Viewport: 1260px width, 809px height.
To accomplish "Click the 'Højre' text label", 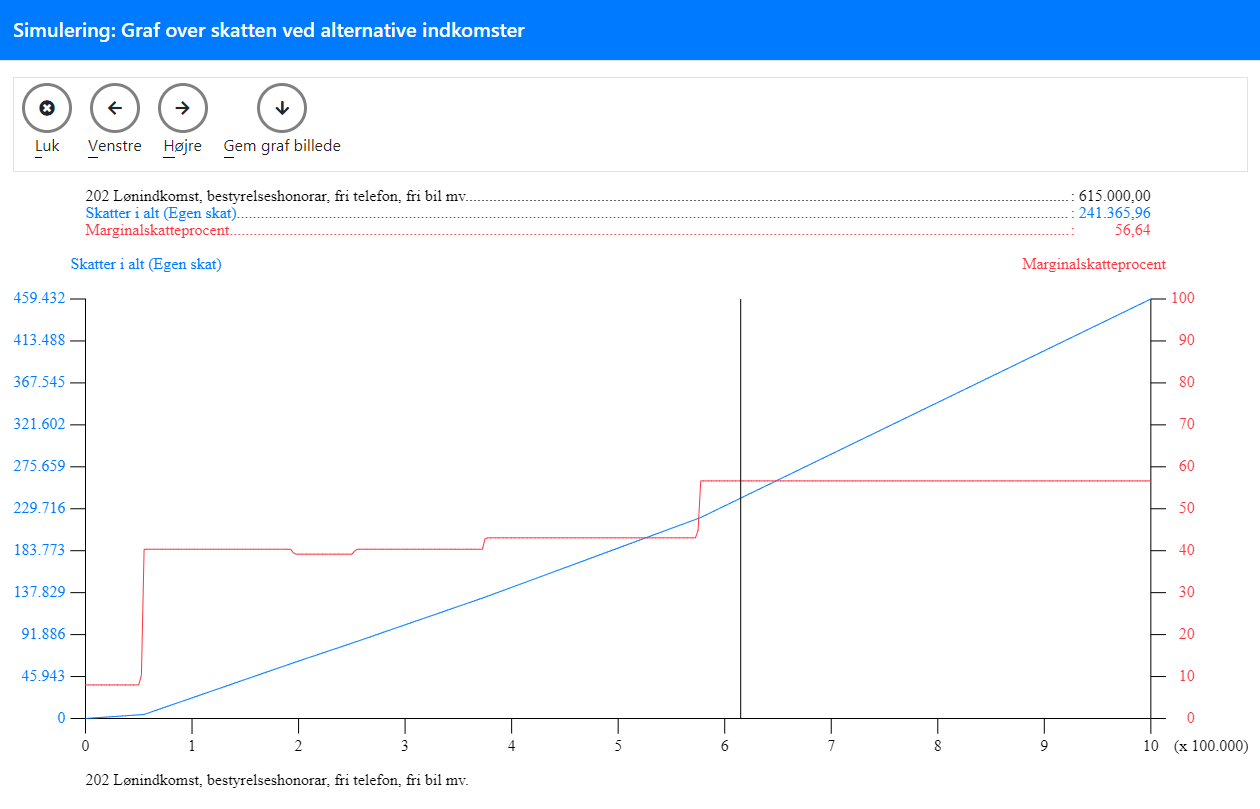I will click(182, 146).
